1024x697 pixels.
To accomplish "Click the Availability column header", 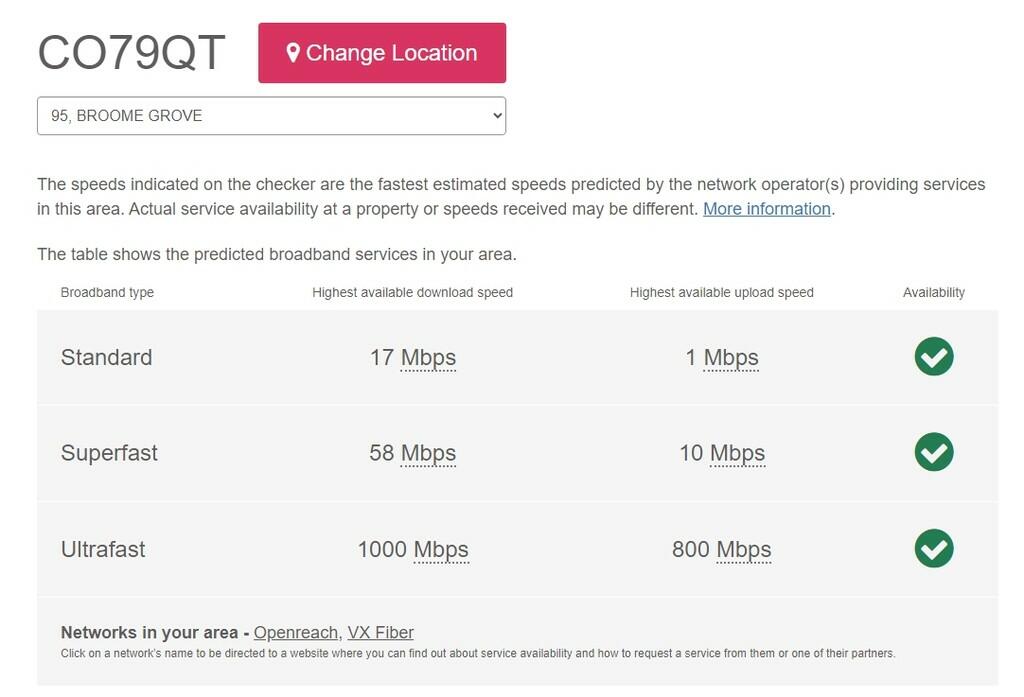I will point(933,292).
